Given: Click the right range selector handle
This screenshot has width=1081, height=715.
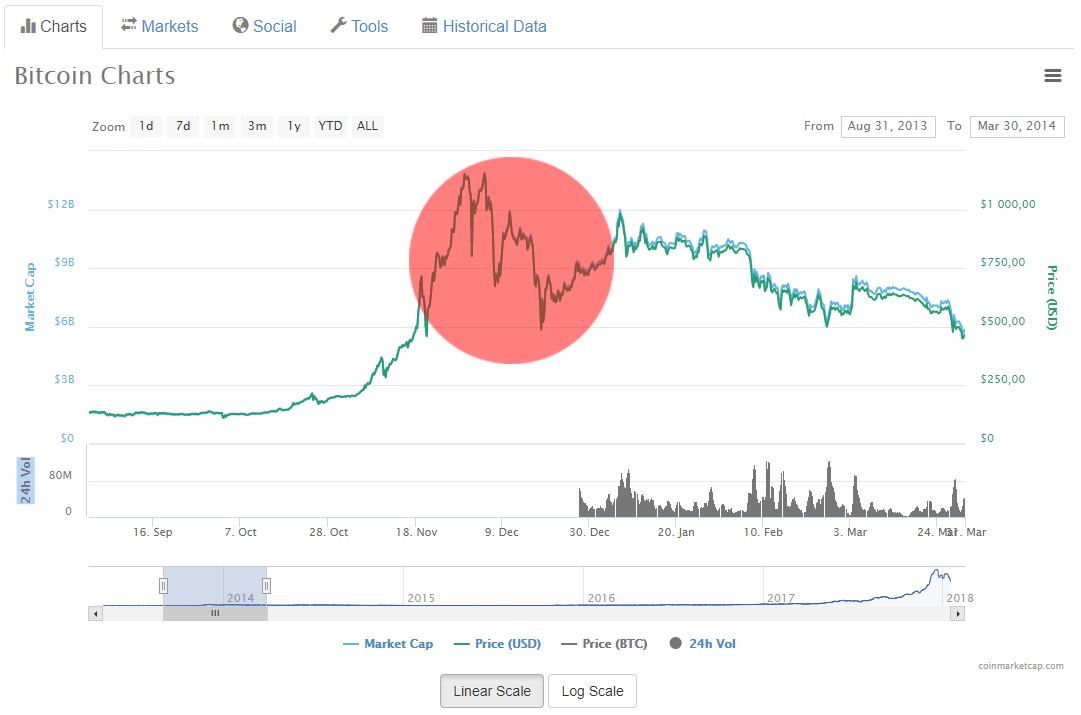Looking at the screenshot, I should tap(267, 586).
